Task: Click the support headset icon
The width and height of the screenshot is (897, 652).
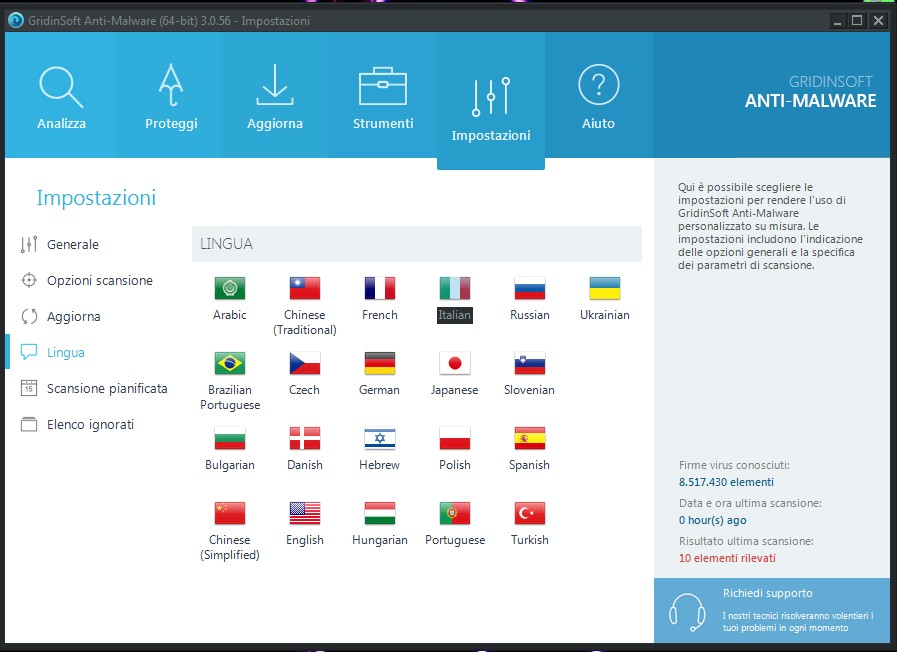Action: [x=686, y=612]
